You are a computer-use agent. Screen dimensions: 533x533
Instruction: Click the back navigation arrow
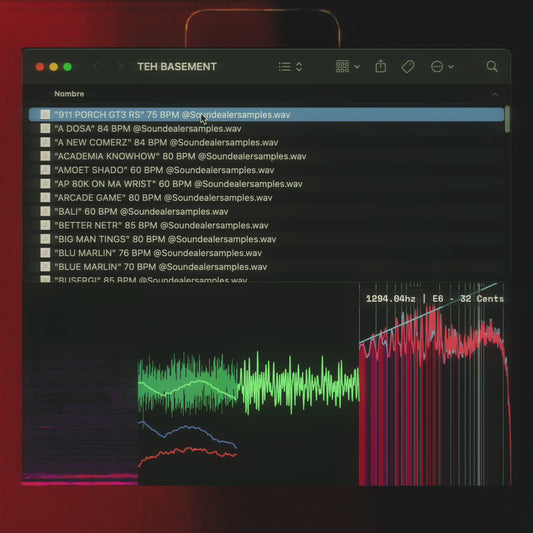point(96,67)
